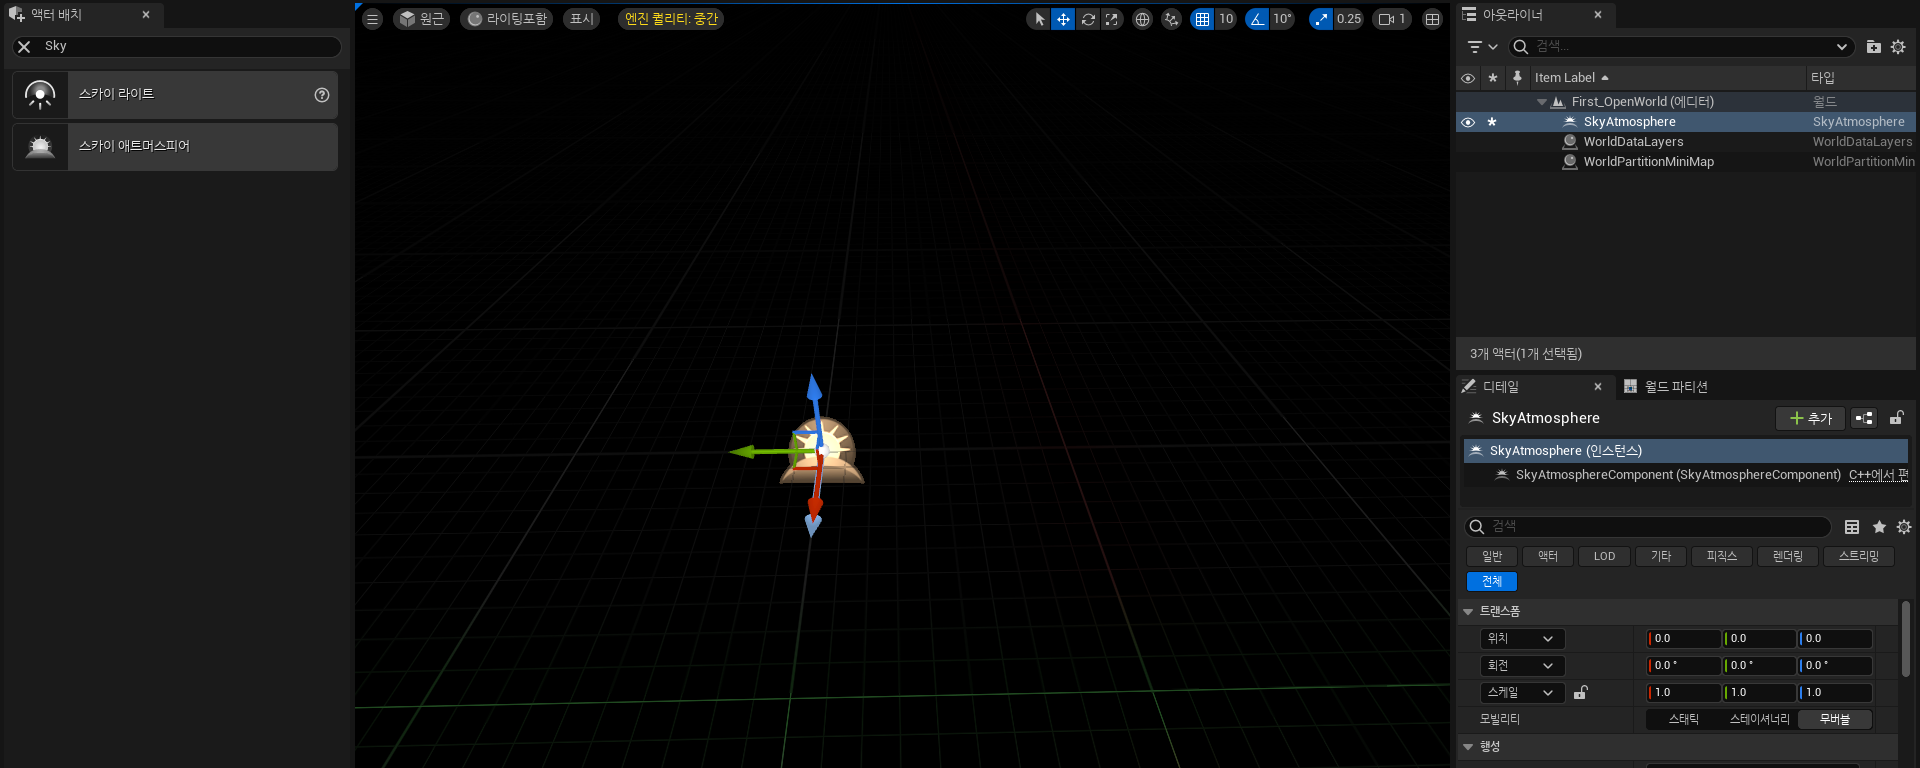Viewport: 1920px width, 768px height.
Task: Select WorldDataLayers in outliner
Action: 1633,142
